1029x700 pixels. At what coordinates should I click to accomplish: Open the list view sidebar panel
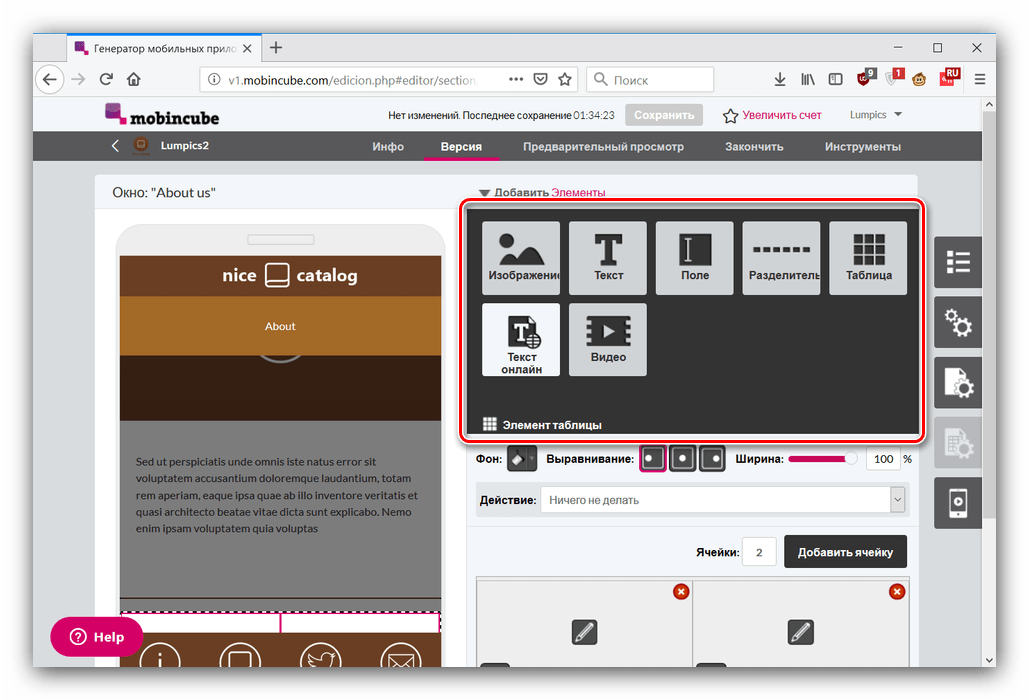(x=958, y=262)
